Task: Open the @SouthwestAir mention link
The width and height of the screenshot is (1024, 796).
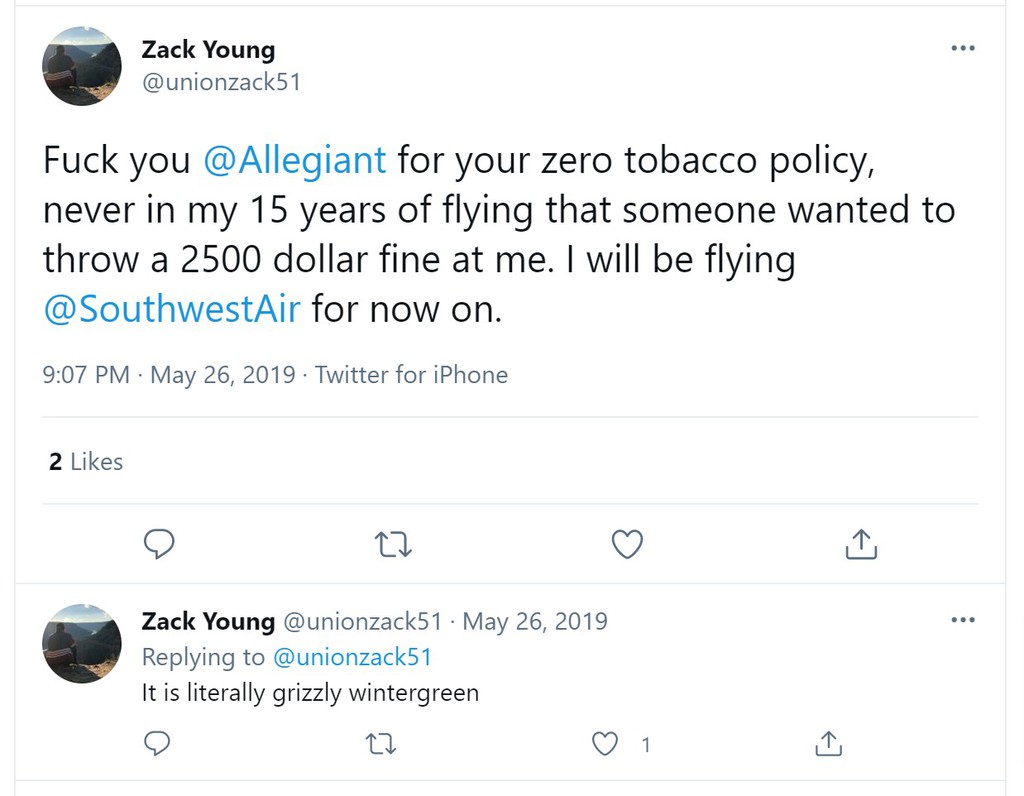Action: click(x=171, y=309)
